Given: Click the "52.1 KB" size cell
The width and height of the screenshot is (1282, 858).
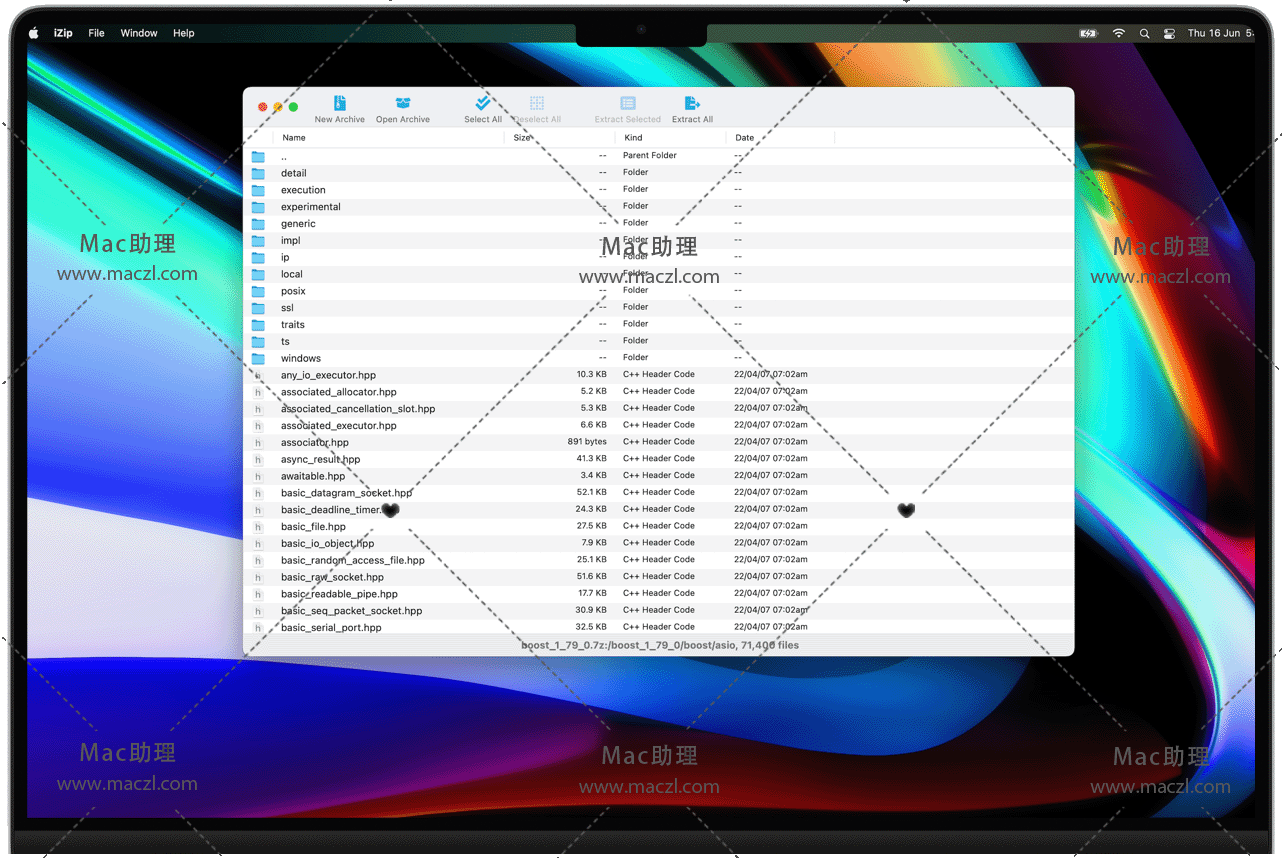Looking at the screenshot, I should pyautogui.click(x=591, y=493).
